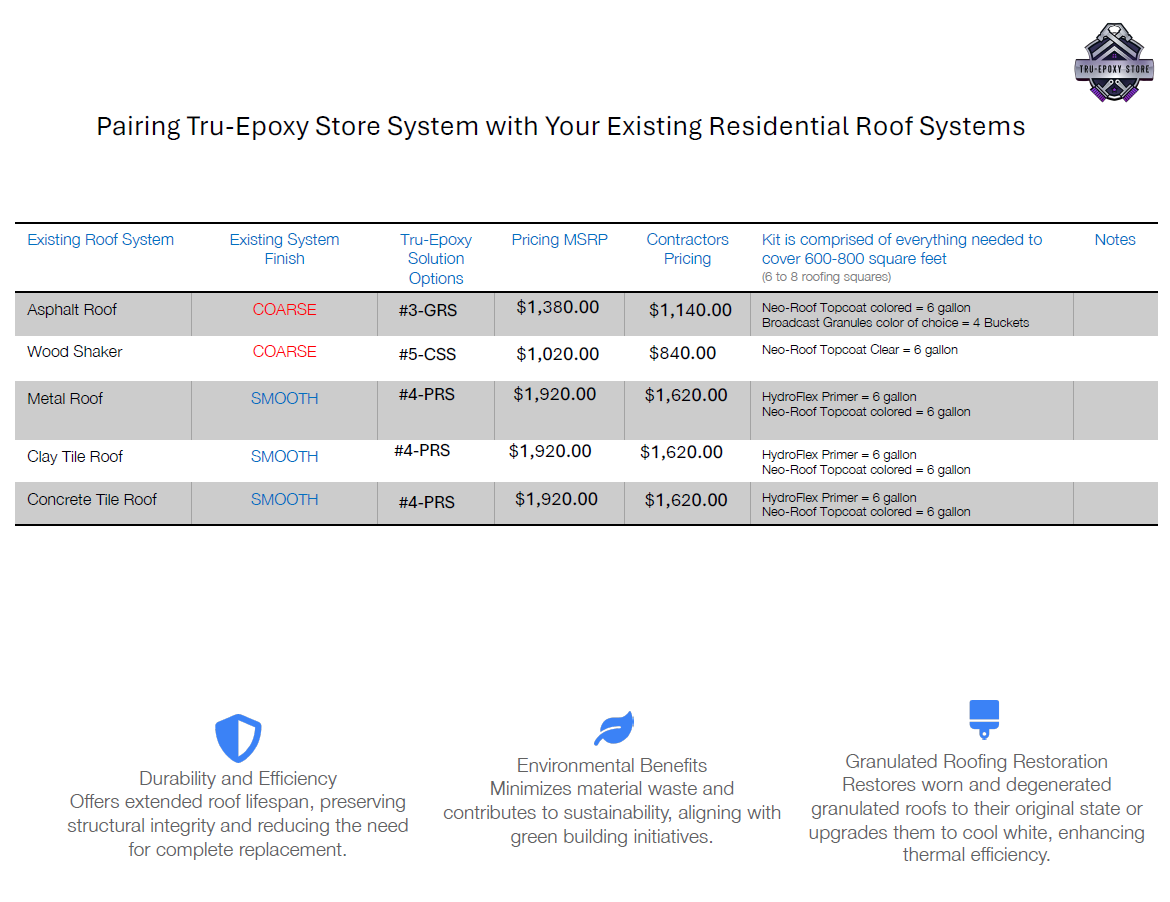The image size is (1170, 902).
Task: Click the $1,620.00 contractor price for Clay Tile Roof
Action: click(x=681, y=451)
